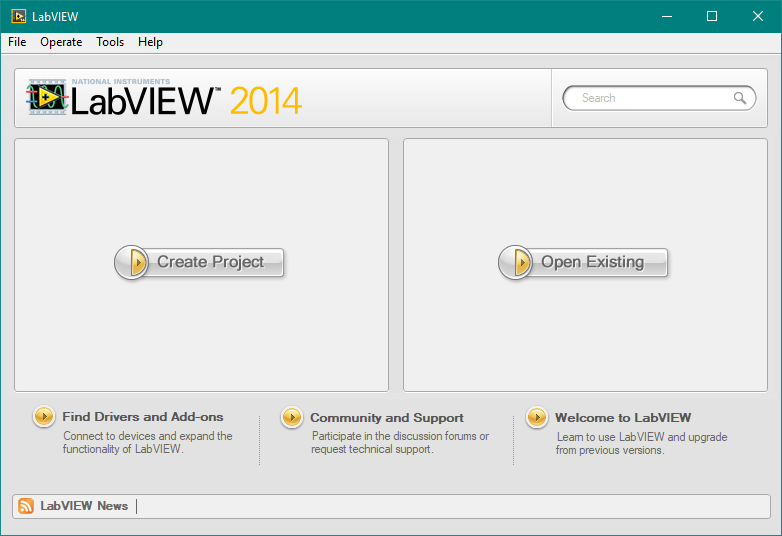Image resolution: width=782 pixels, height=536 pixels.
Task: Click the magnifying glass search icon
Action: pyautogui.click(x=740, y=98)
